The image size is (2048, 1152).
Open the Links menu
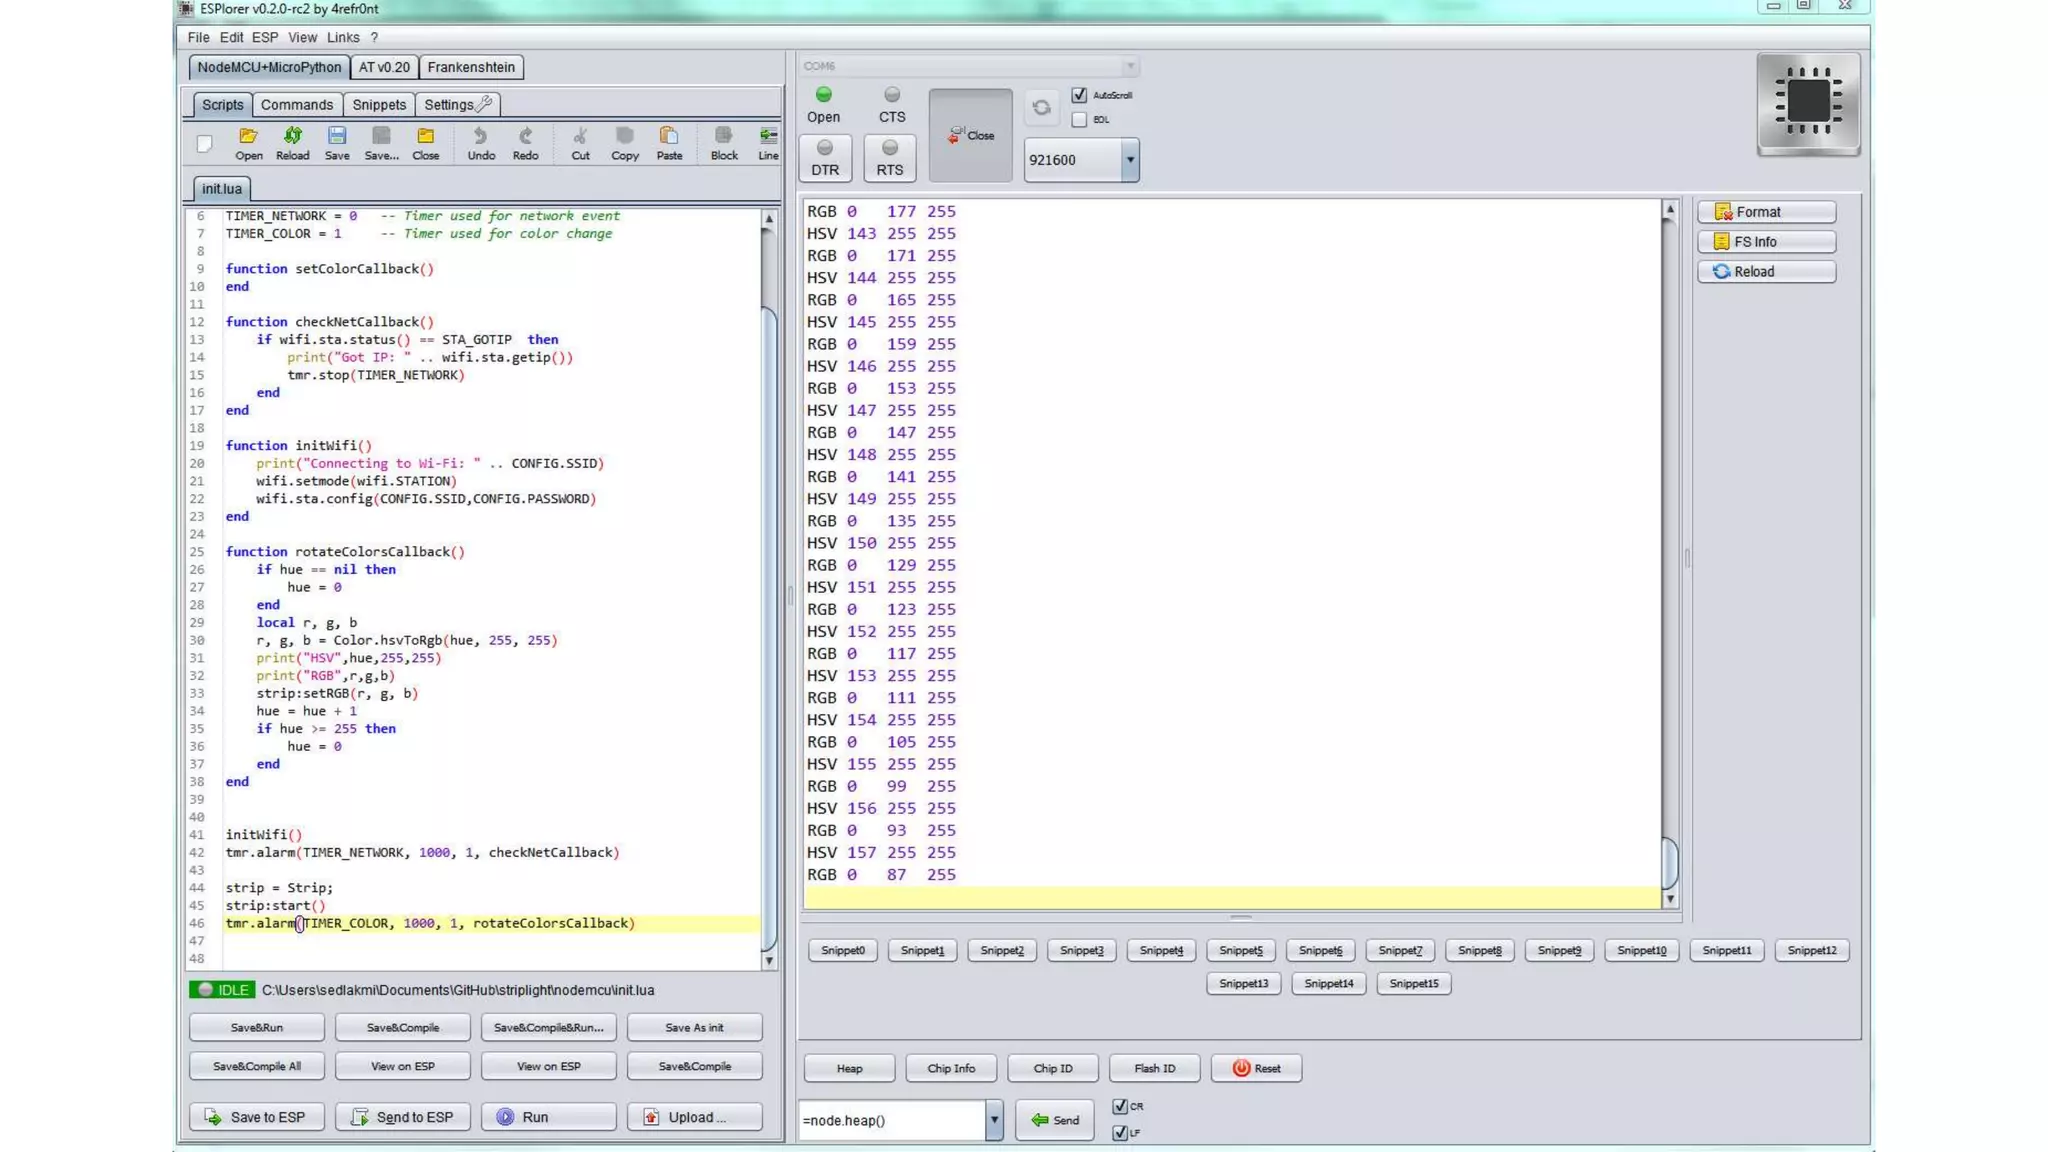(343, 37)
